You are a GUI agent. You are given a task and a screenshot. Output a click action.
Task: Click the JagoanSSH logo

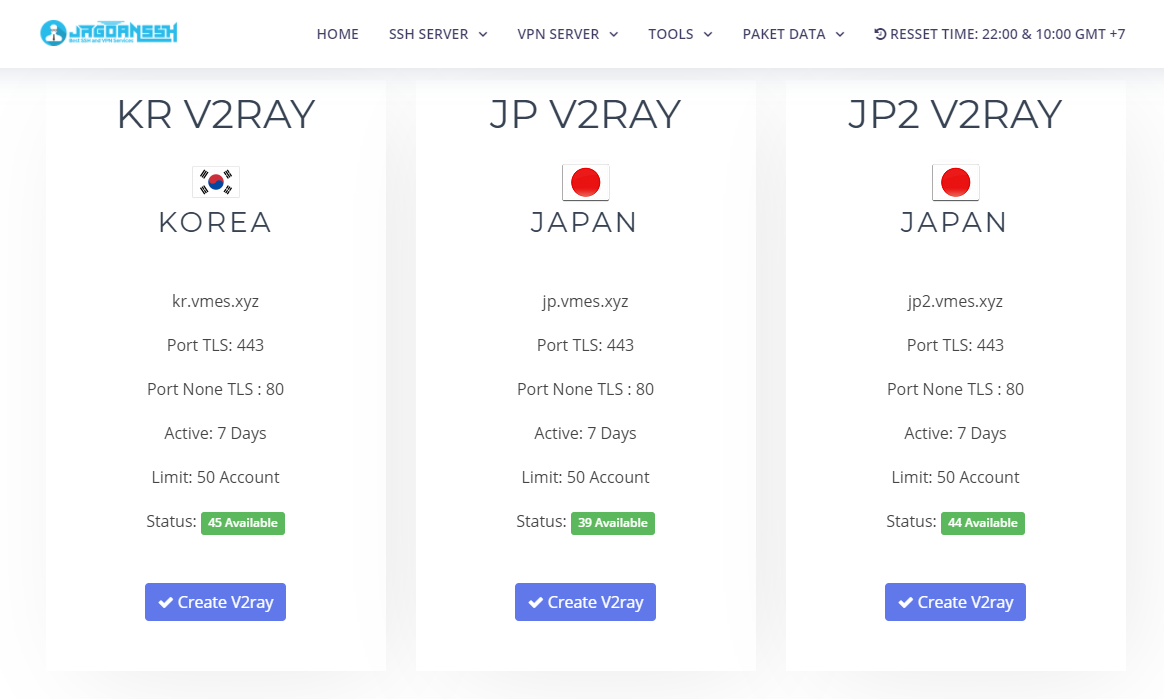point(109,33)
